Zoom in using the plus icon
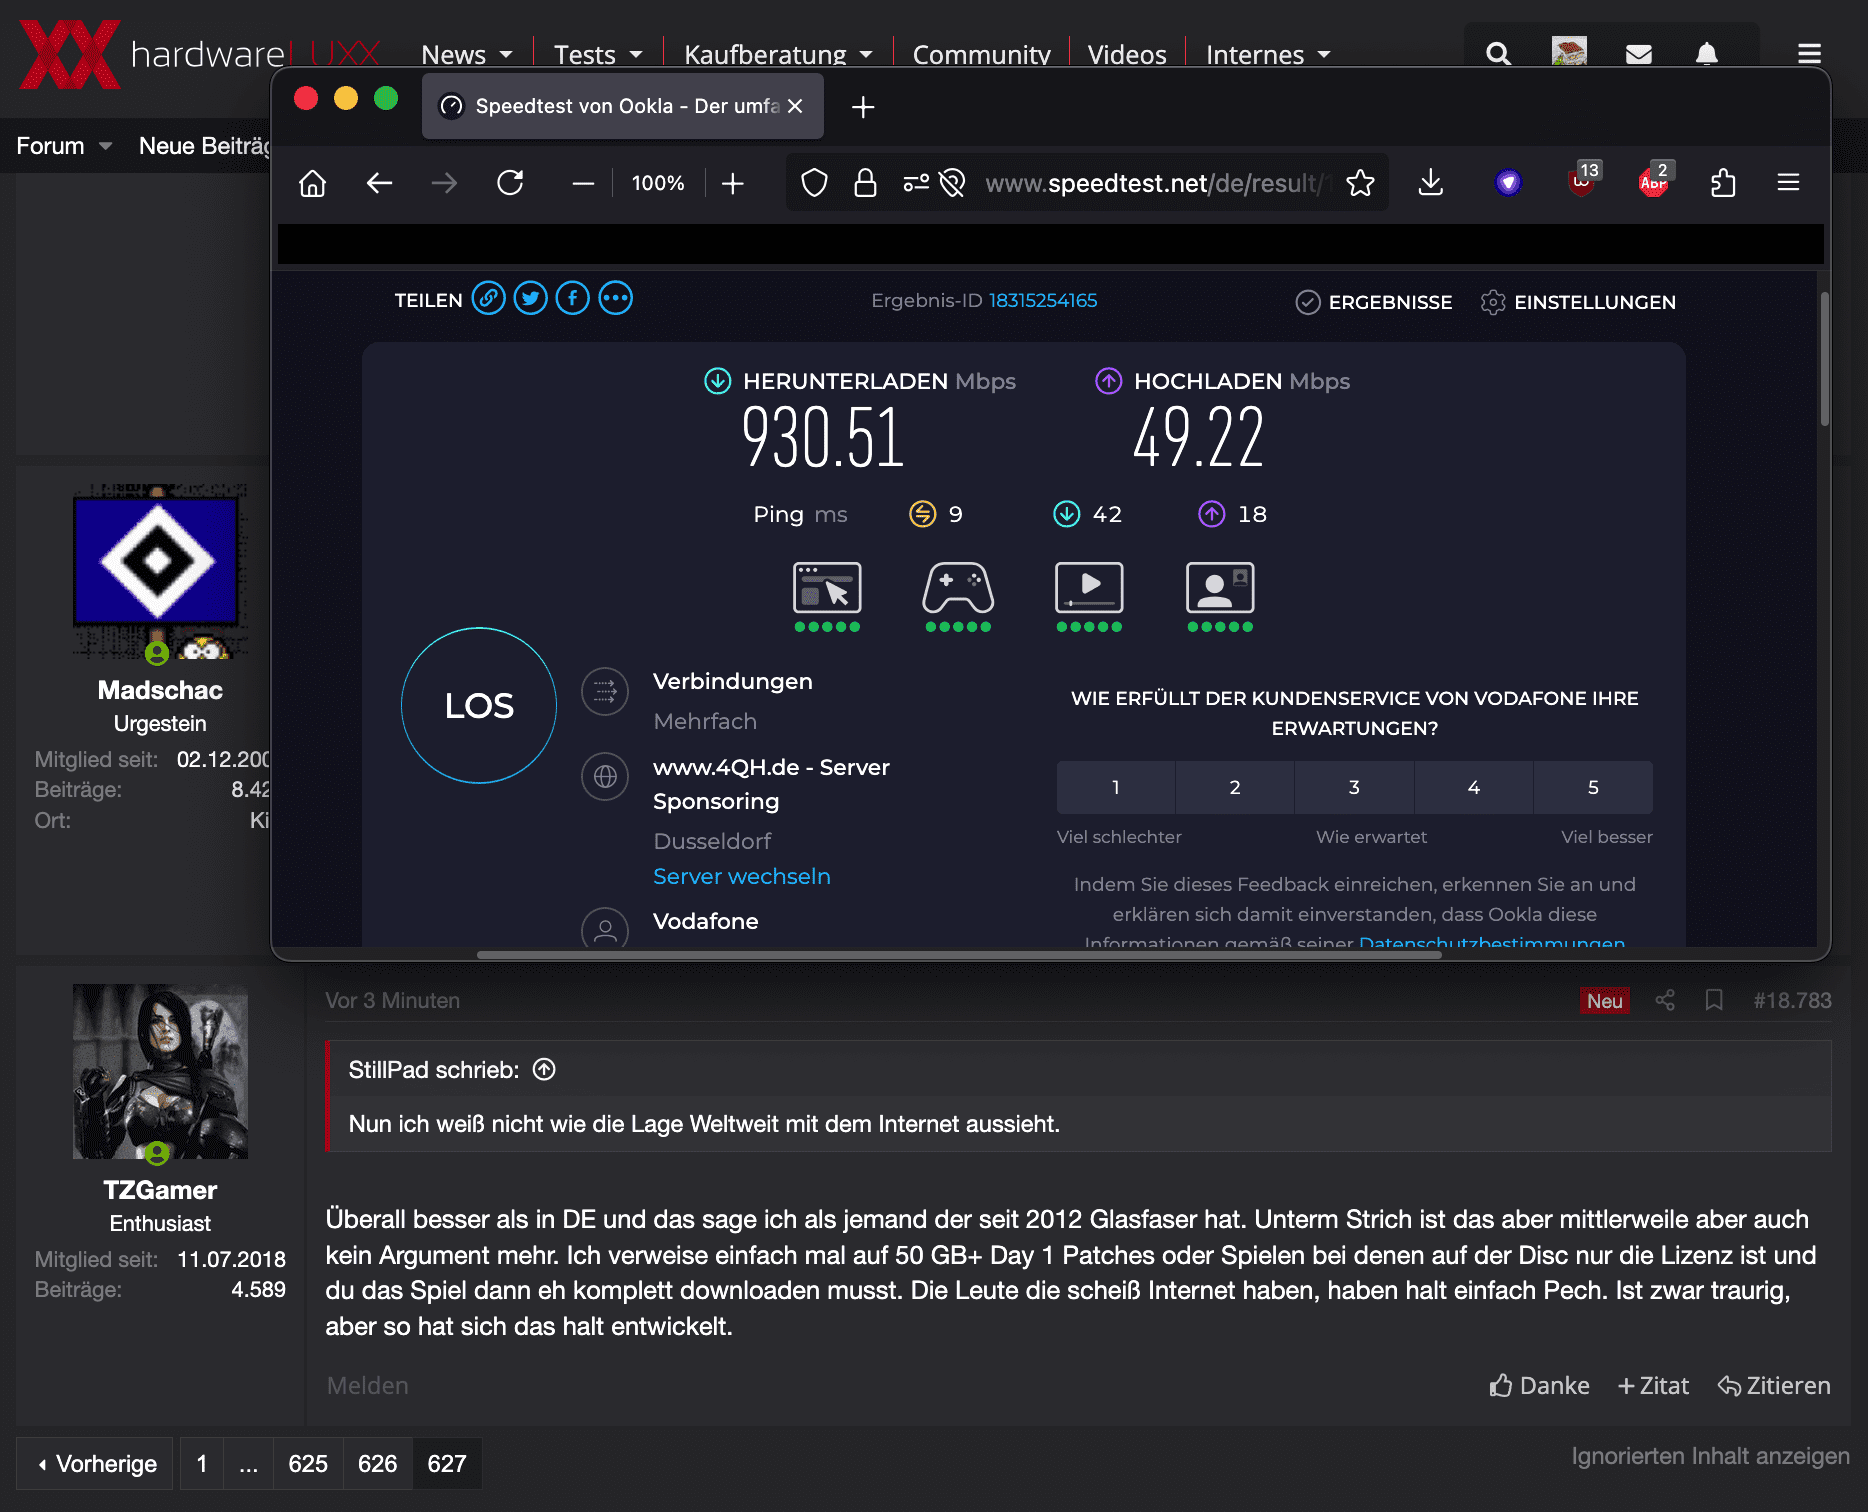The image size is (1868, 1512). [x=733, y=183]
